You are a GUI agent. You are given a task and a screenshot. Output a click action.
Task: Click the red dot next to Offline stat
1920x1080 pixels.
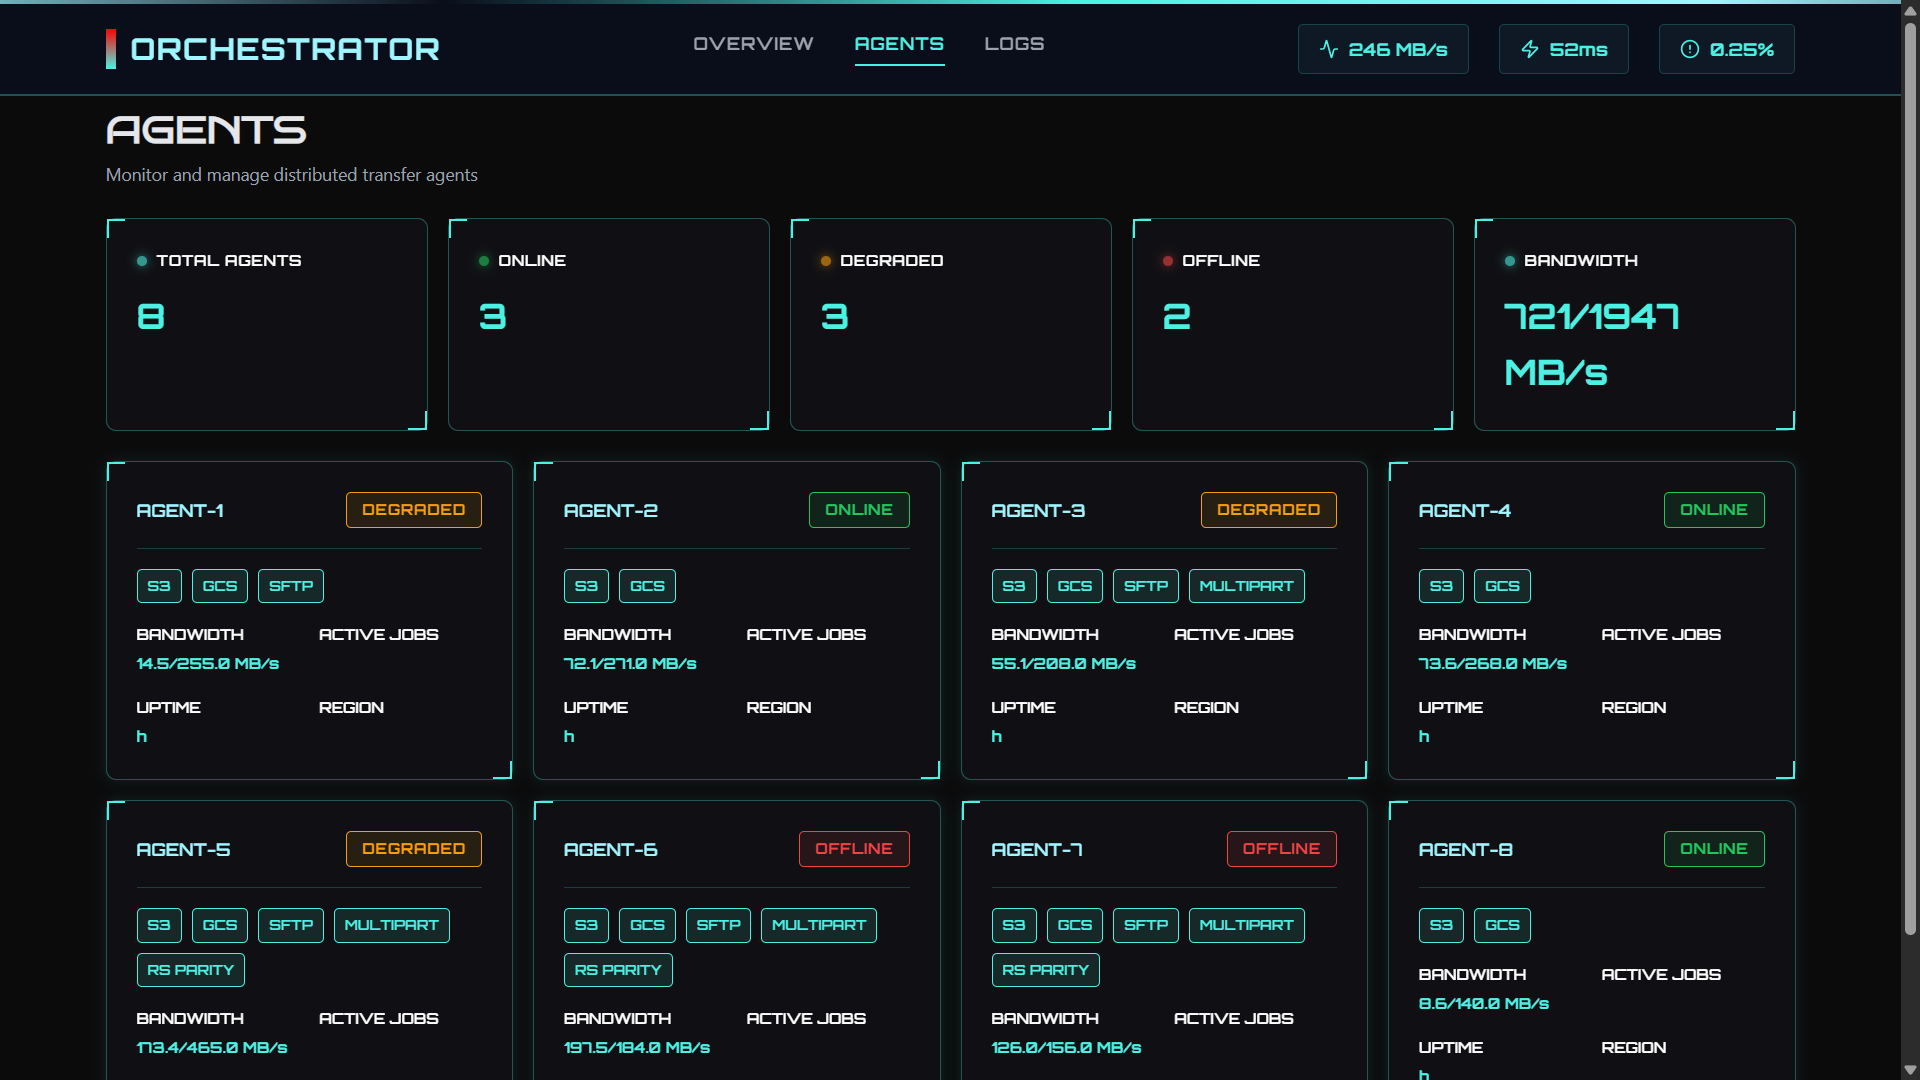pyautogui.click(x=1168, y=261)
